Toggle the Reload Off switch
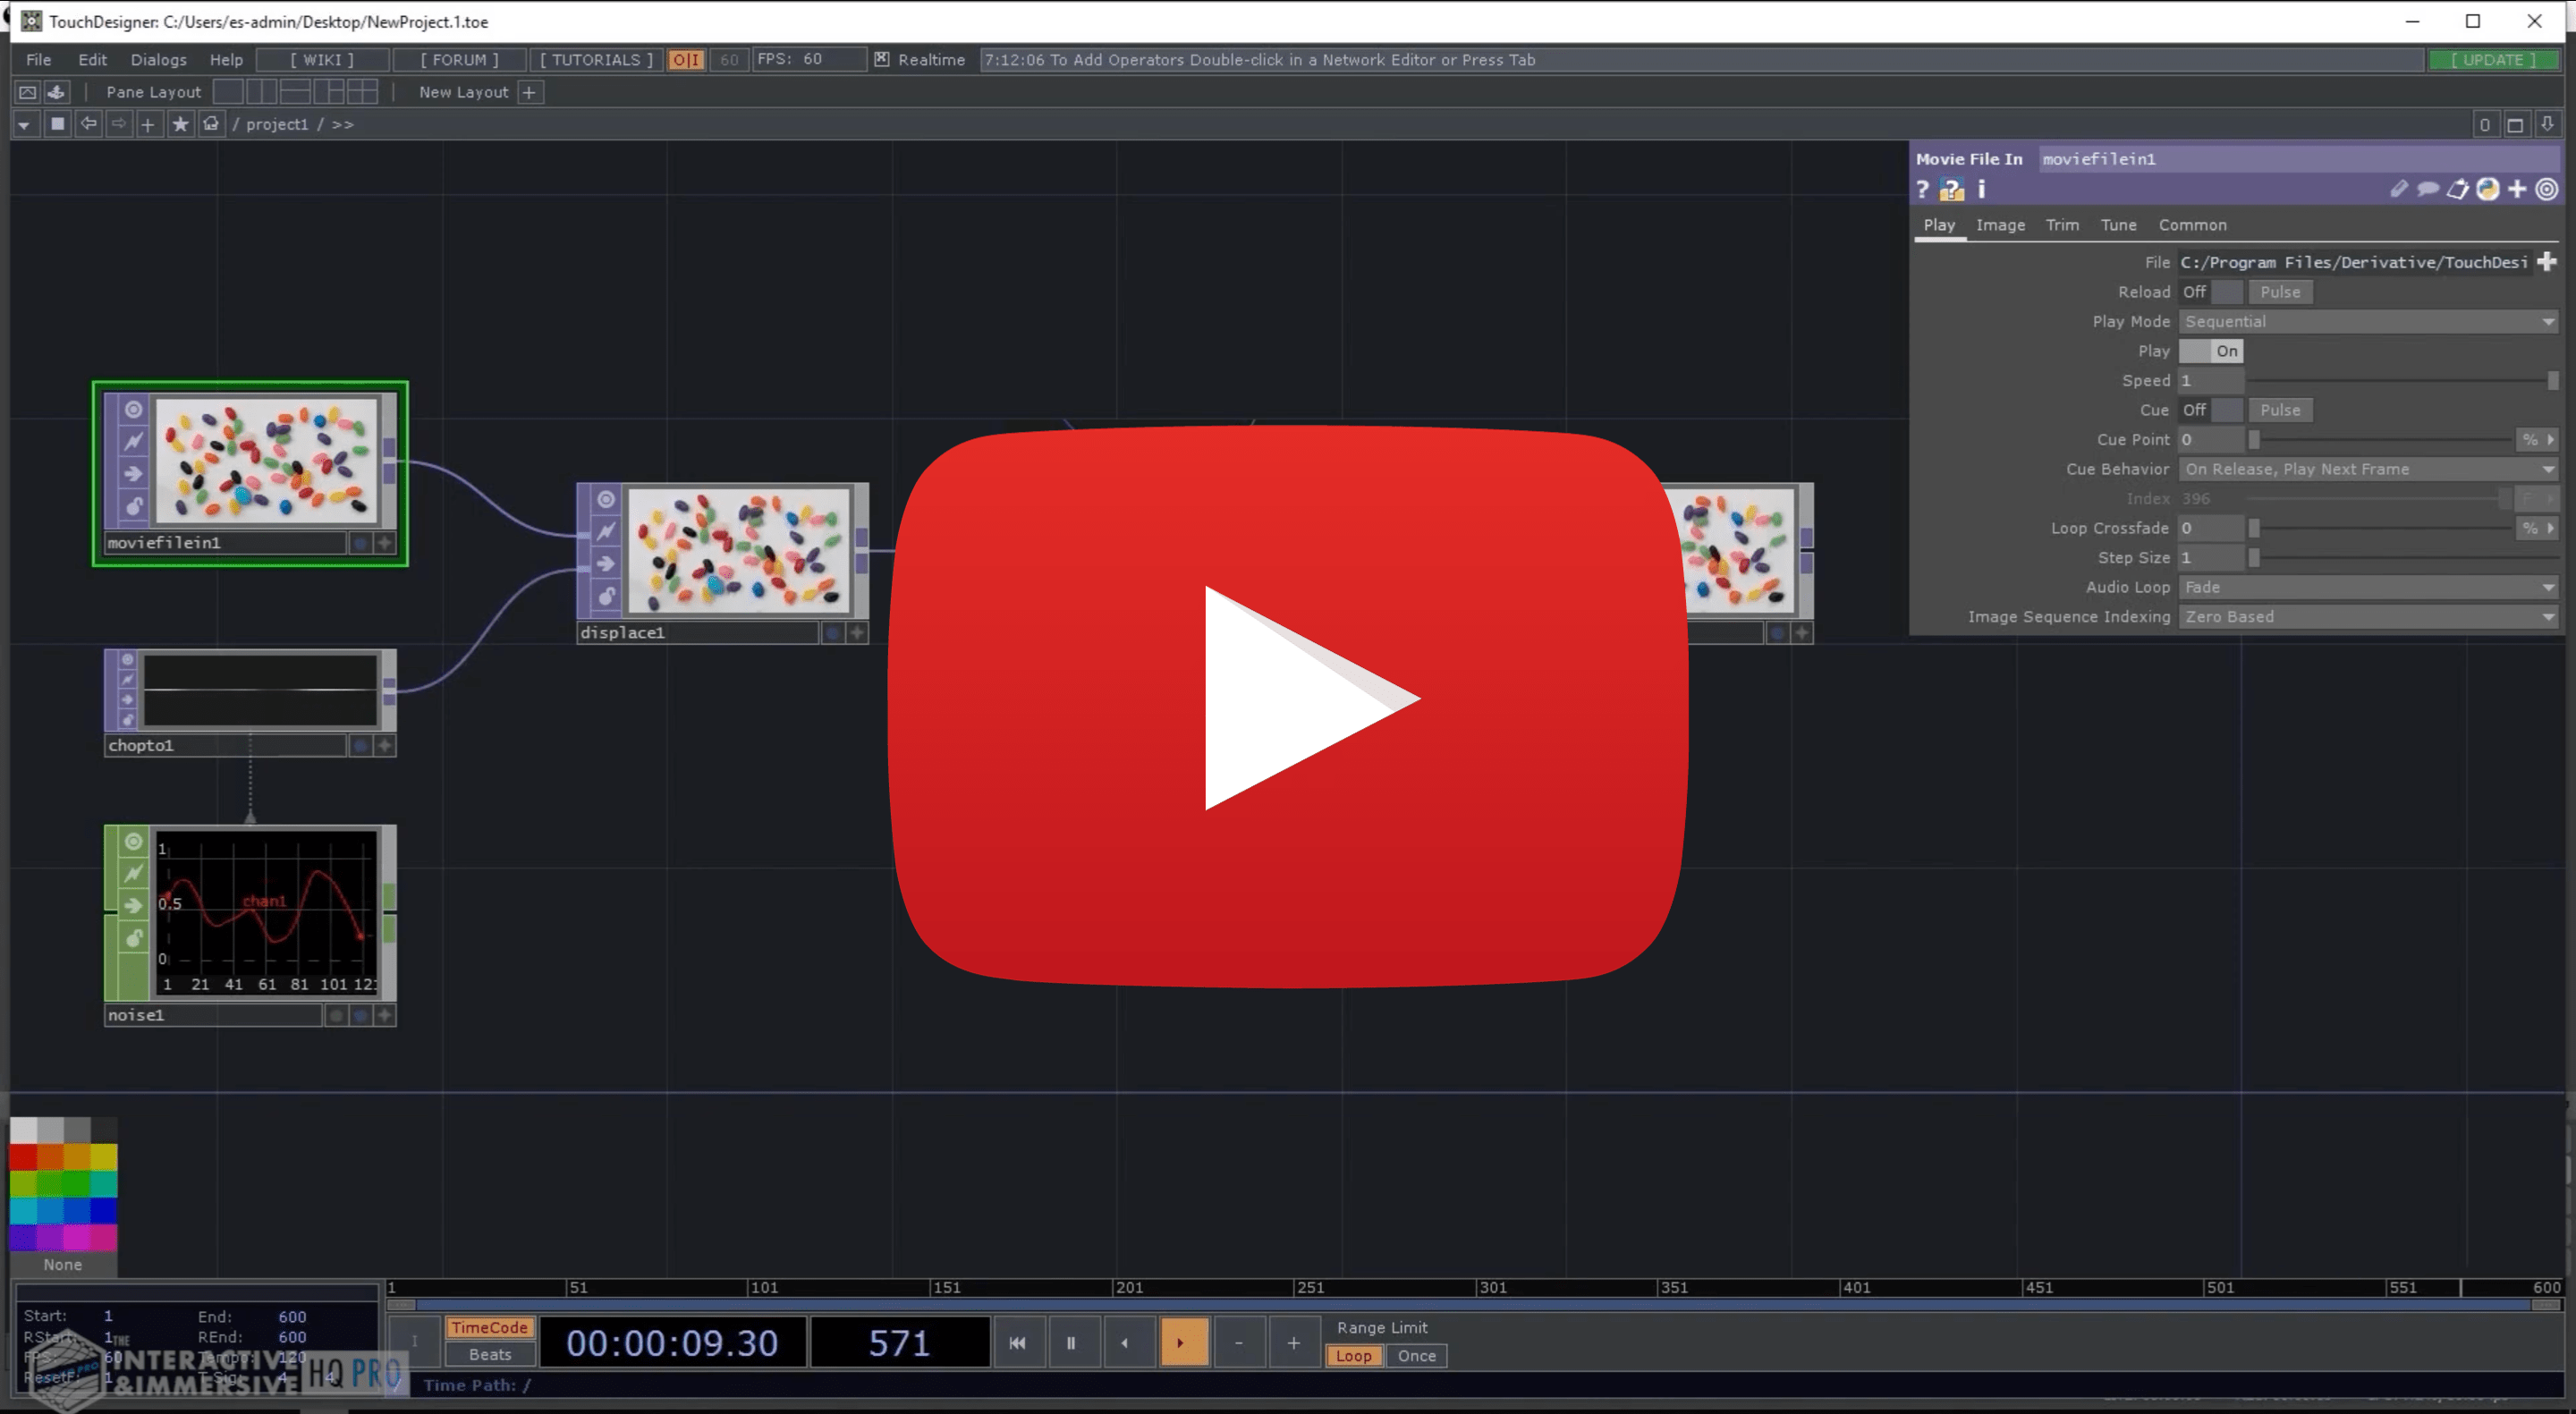This screenshot has width=2576, height=1414. pos(2210,292)
